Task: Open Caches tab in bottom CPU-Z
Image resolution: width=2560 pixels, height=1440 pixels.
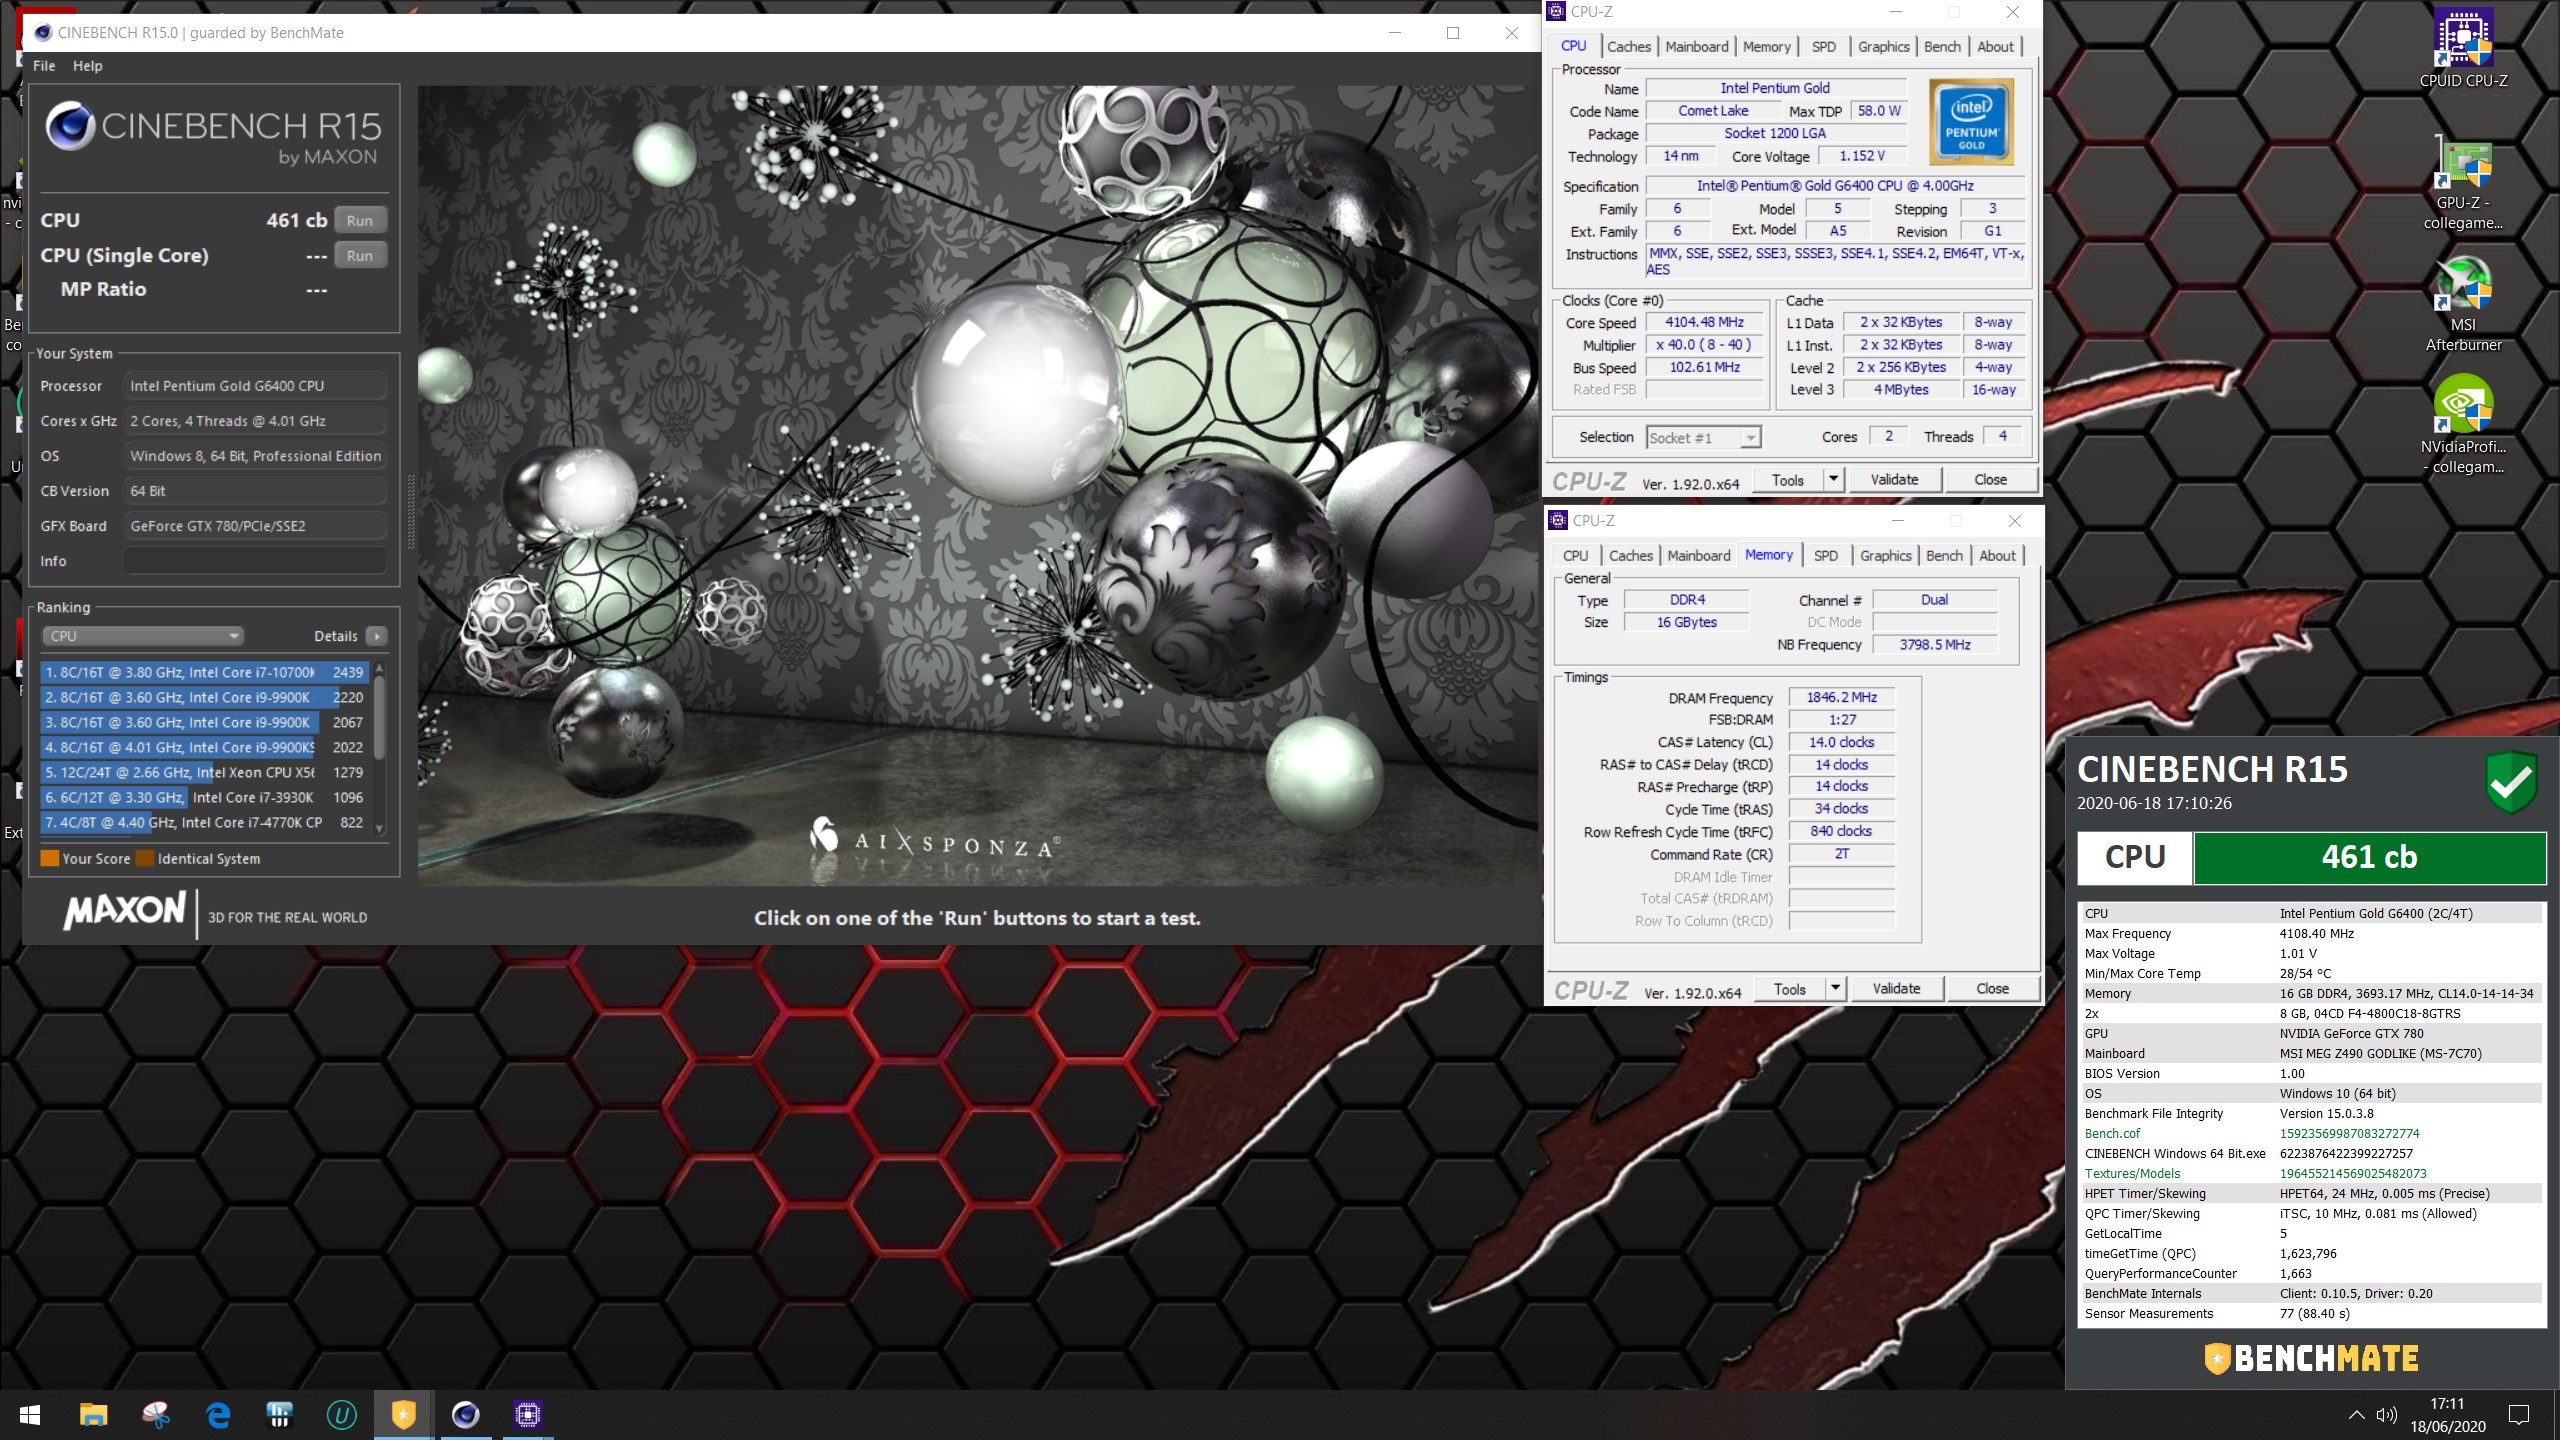Action: point(1631,556)
